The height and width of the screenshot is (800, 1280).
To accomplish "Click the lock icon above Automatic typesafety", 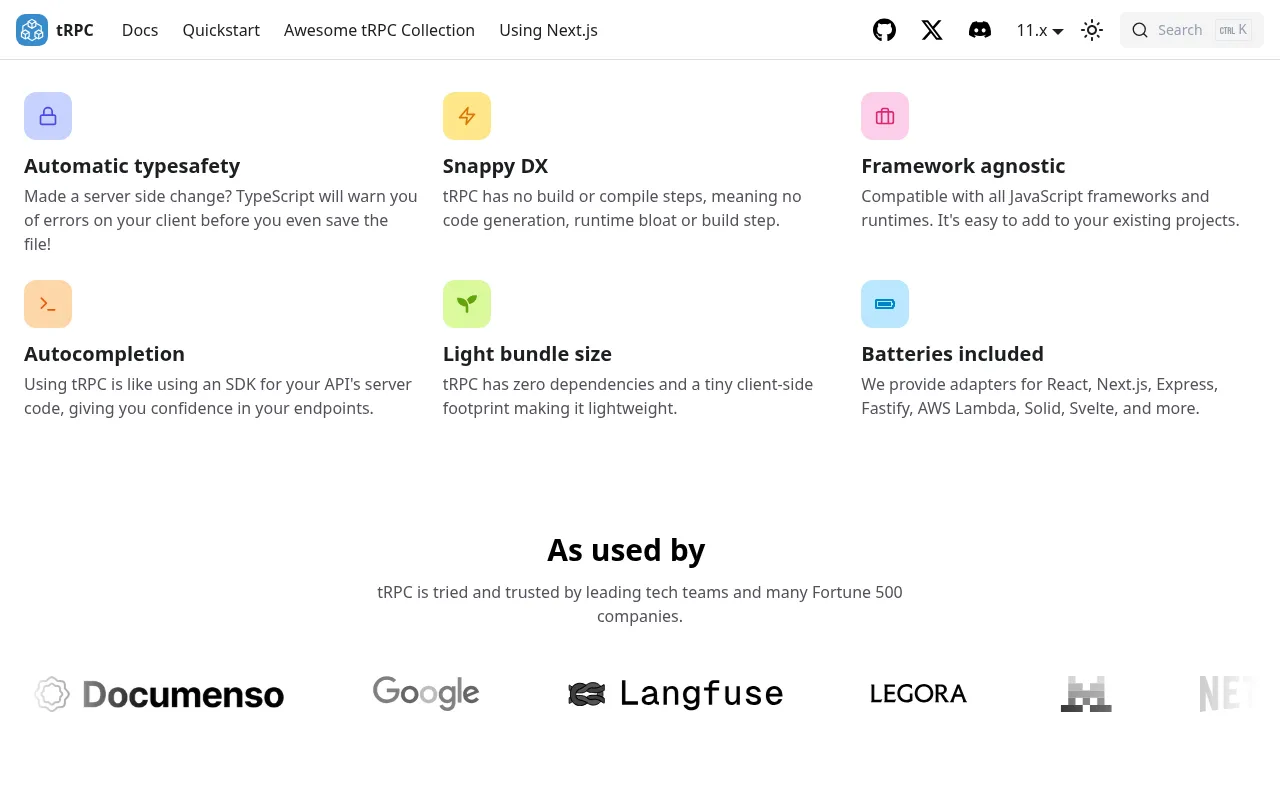I will tap(48, 116).
